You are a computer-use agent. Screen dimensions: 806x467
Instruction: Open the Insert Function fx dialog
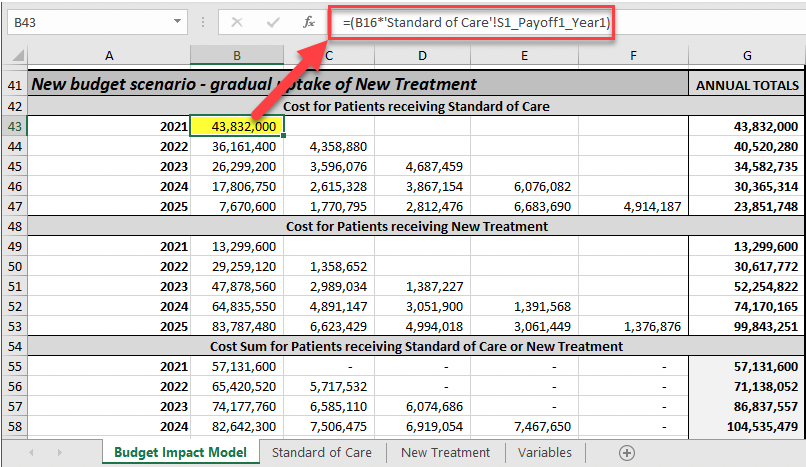pyautogui.click(x=308, y=22)
